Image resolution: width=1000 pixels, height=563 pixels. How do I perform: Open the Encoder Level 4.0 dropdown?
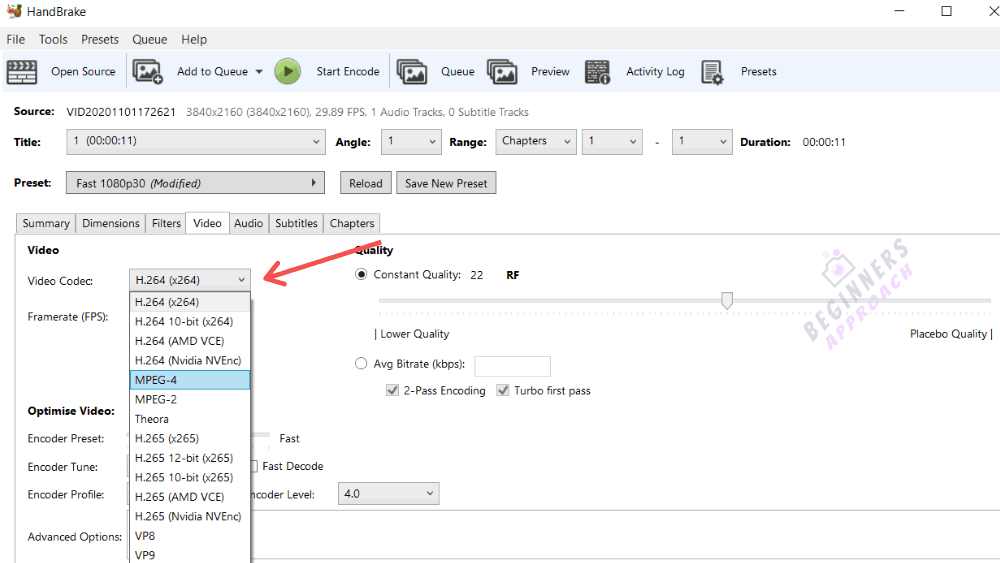pos(388,494)
